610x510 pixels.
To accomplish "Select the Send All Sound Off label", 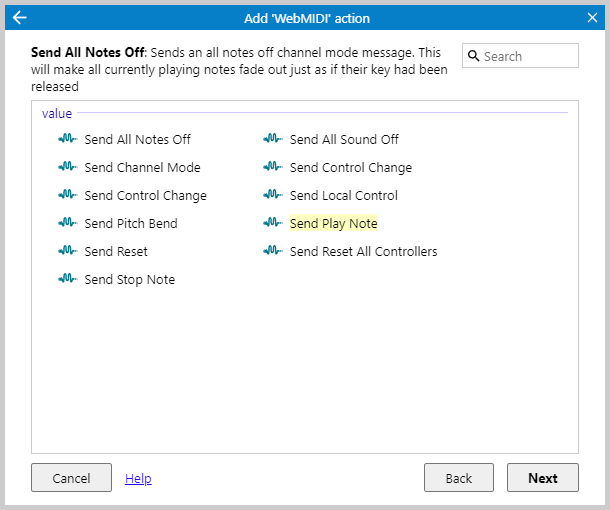I will pyautogui.click(x=344, y=140).
